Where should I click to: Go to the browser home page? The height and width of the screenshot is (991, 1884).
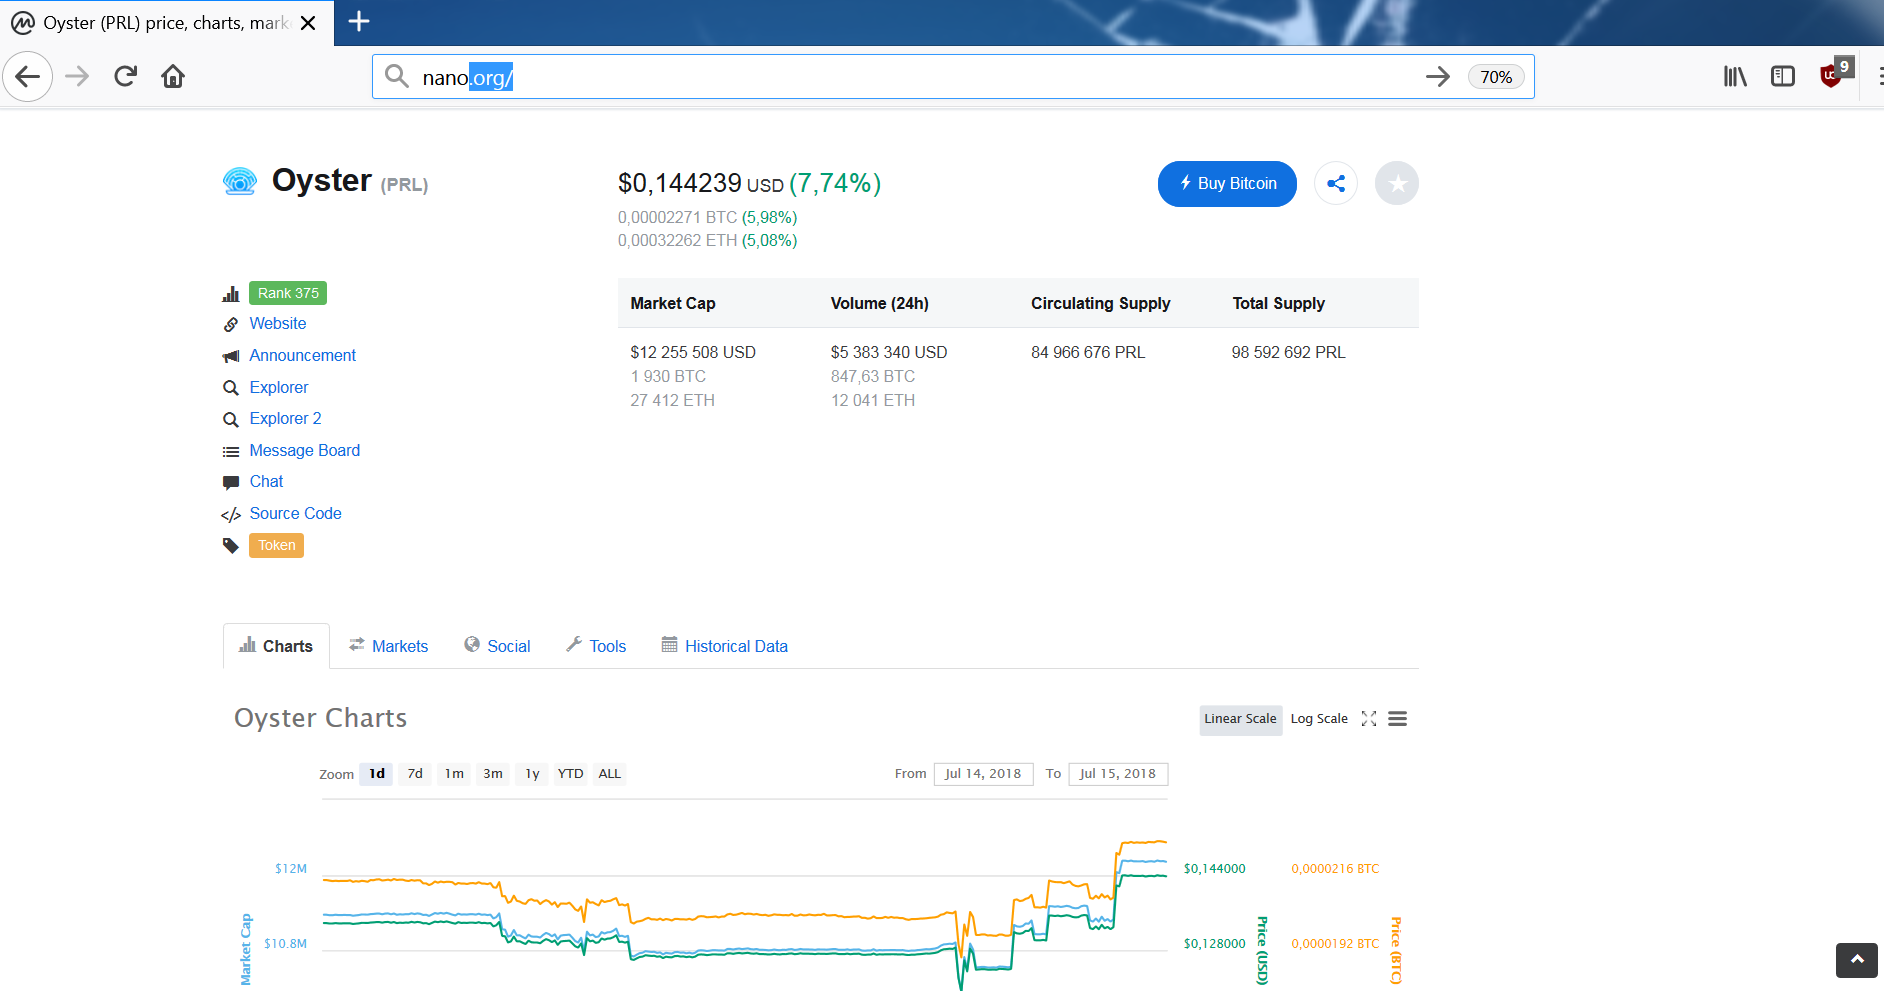(173, 77)
